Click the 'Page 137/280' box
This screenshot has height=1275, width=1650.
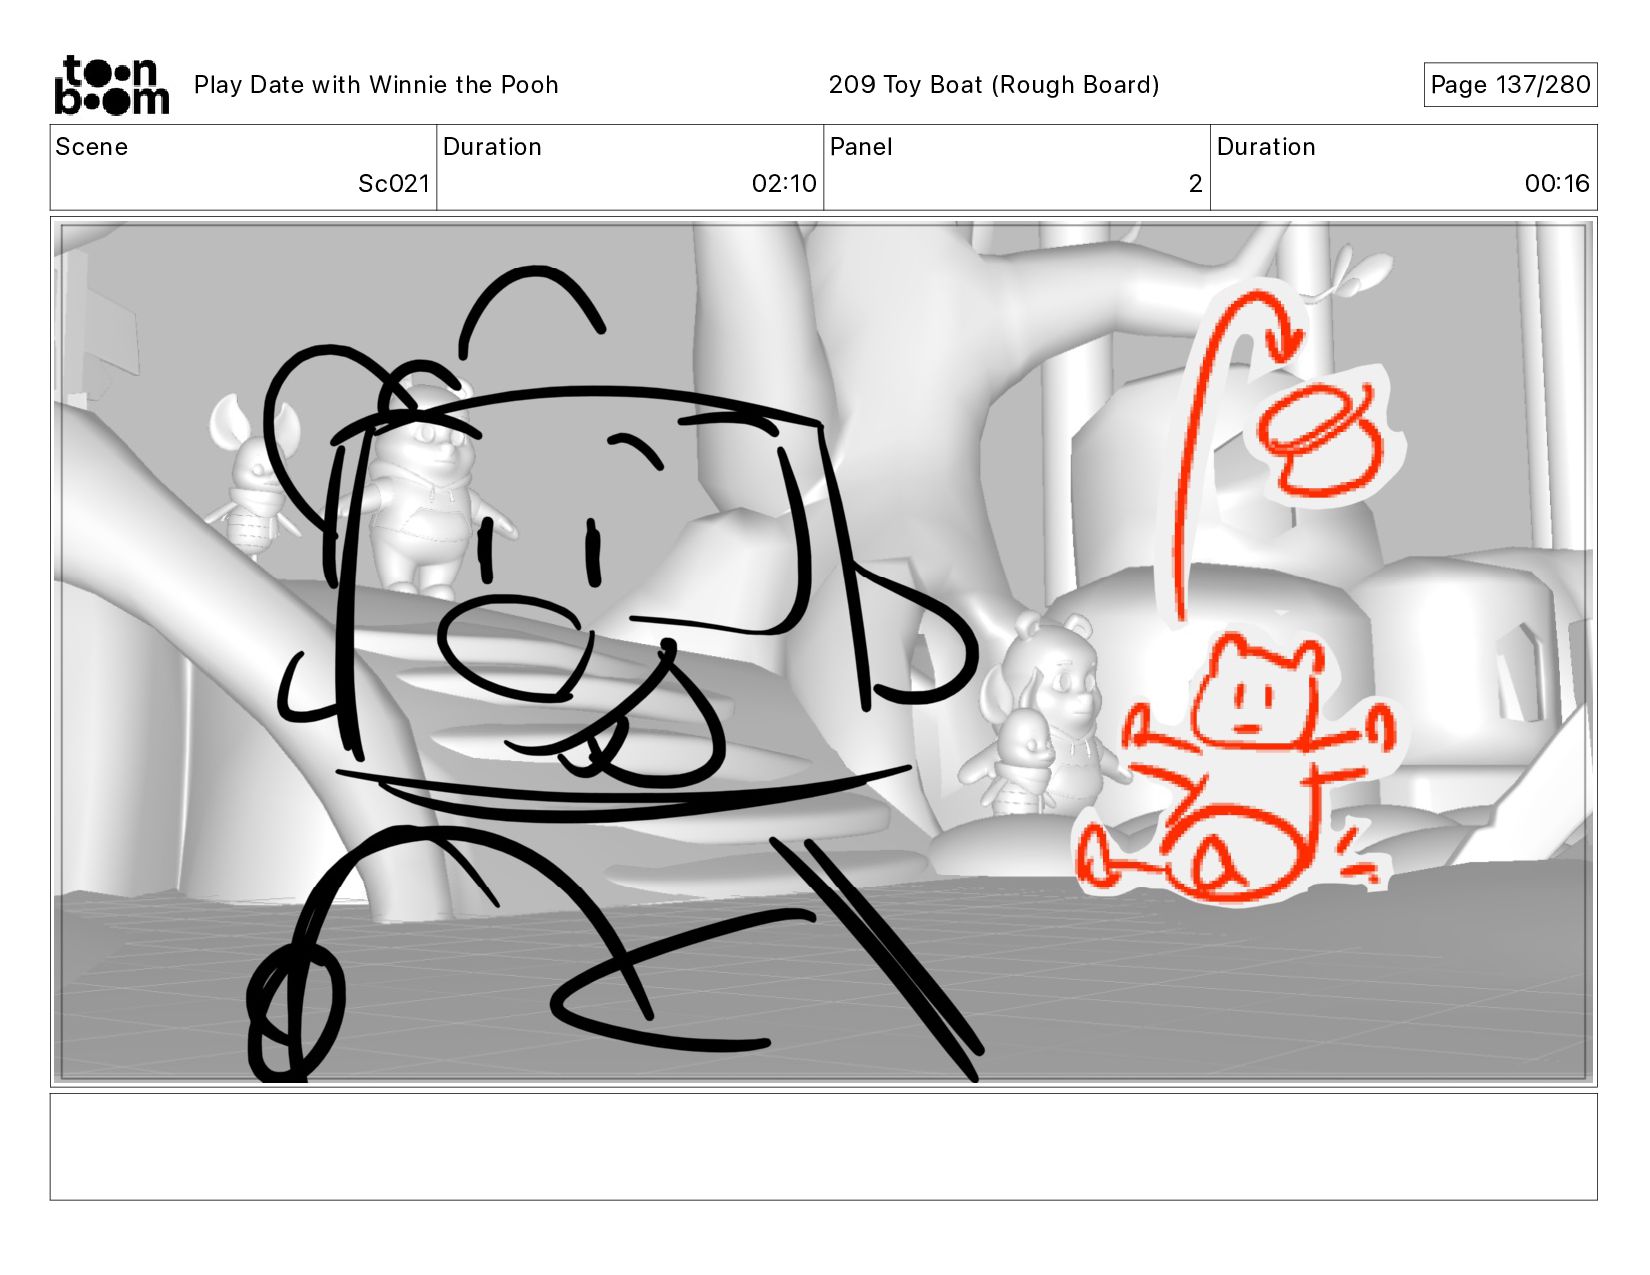pos(1510,85)
